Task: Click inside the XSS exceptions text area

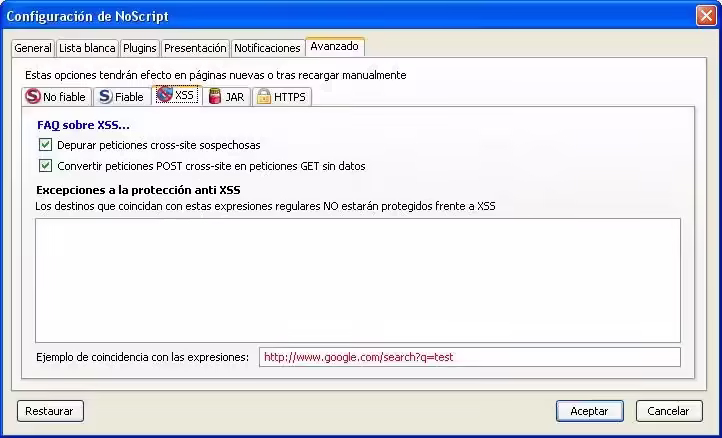Action: tap(358, 280)
